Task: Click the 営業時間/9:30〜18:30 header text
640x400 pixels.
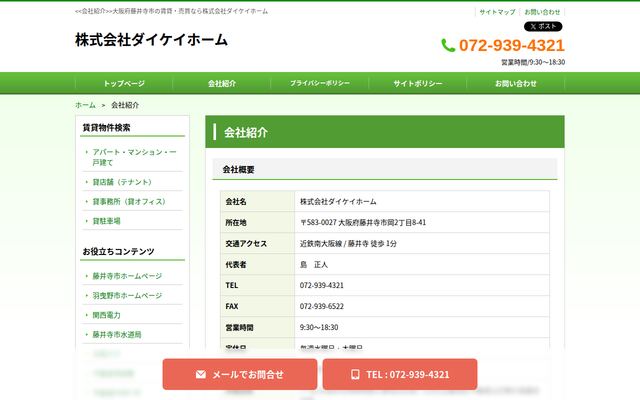Action: [533, 62]
